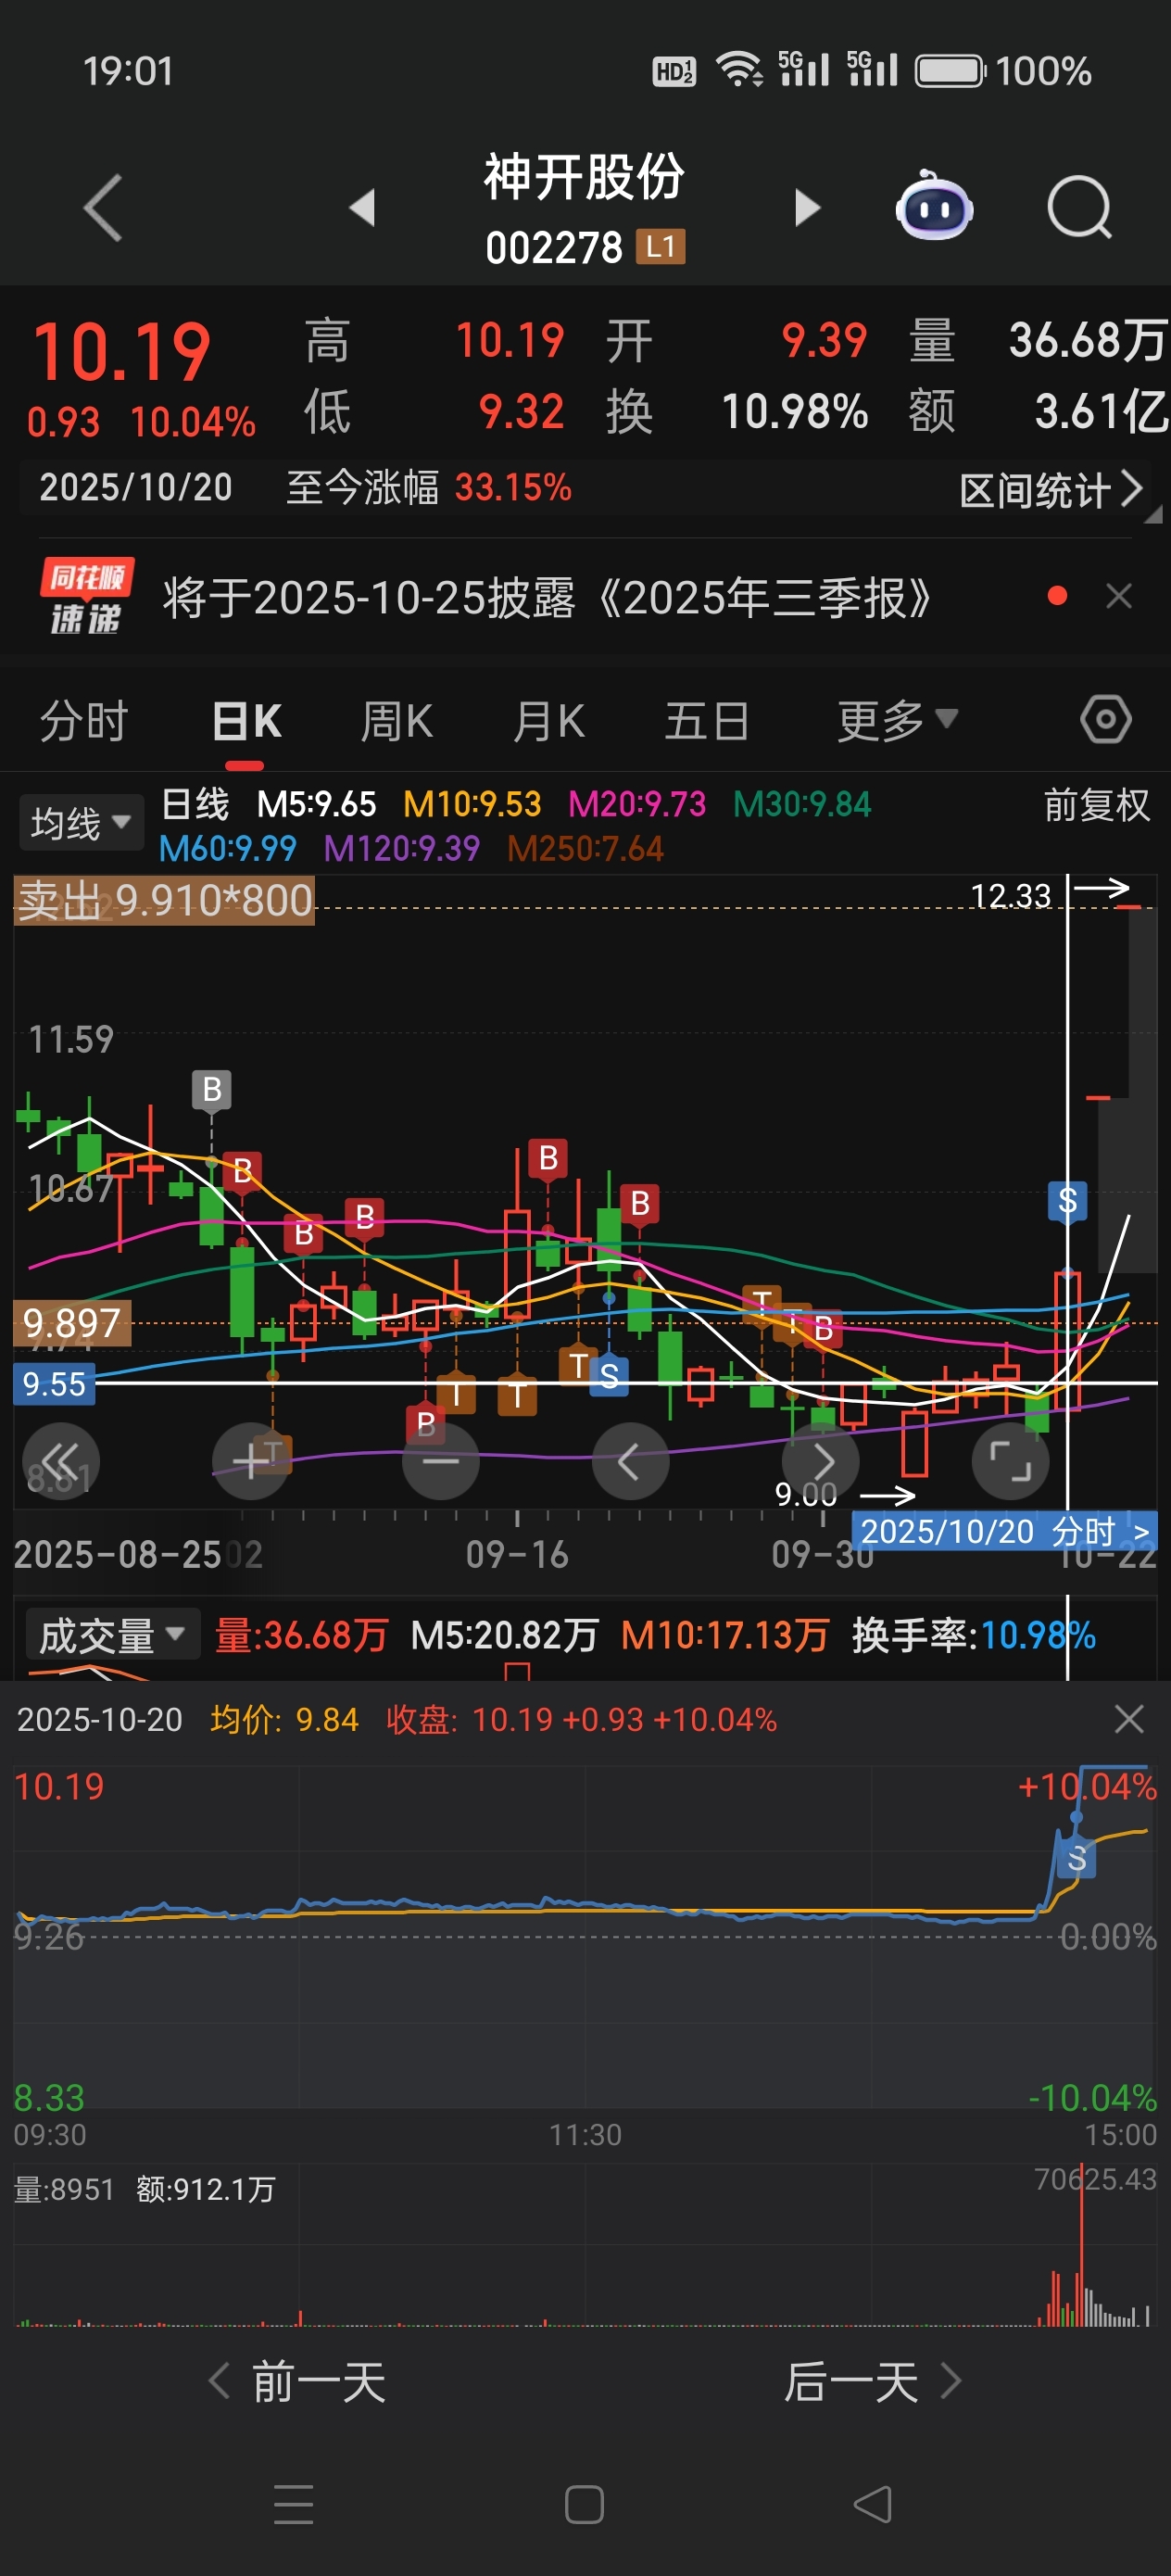Go to Android home screen

584,2504
